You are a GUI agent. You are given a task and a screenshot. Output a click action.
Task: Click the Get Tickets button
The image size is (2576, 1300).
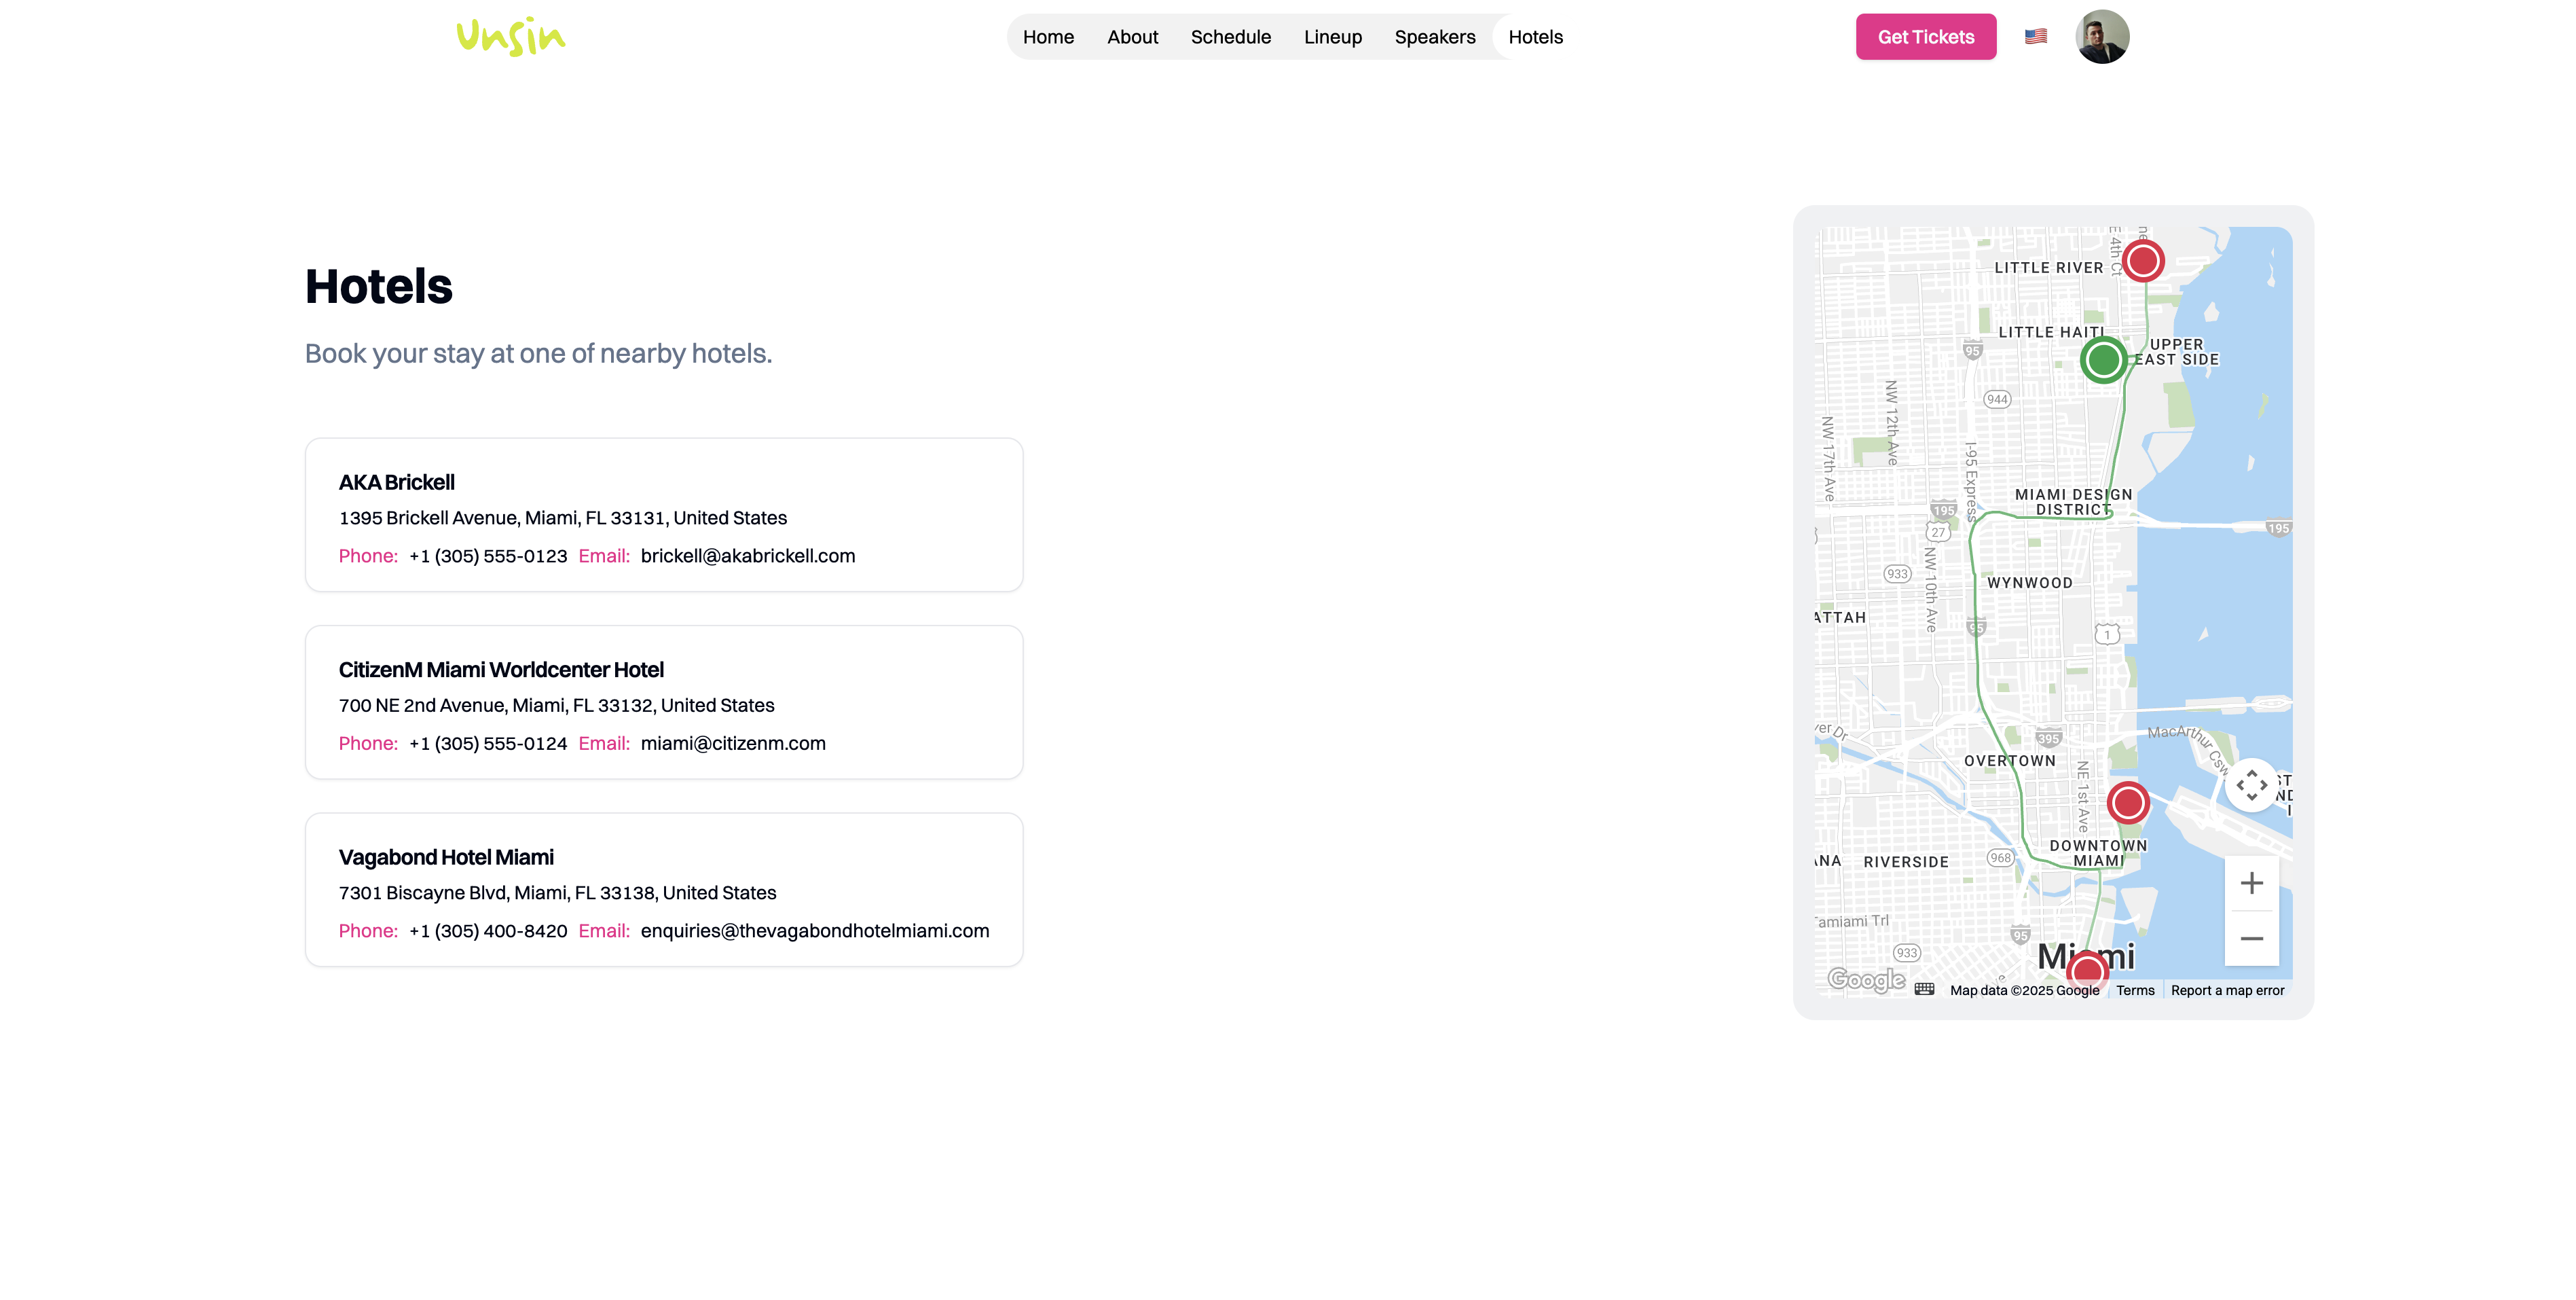tap(1925, 37)
